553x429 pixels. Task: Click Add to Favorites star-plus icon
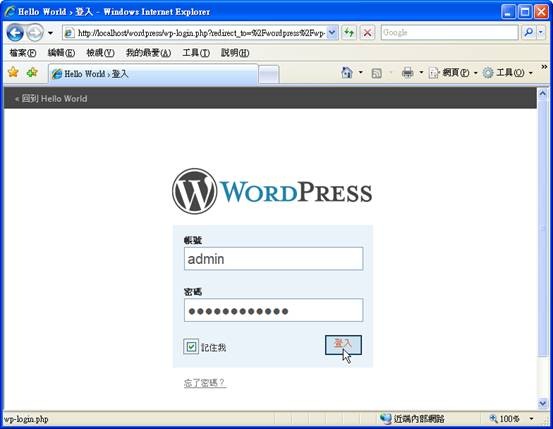tap(32, 72)
